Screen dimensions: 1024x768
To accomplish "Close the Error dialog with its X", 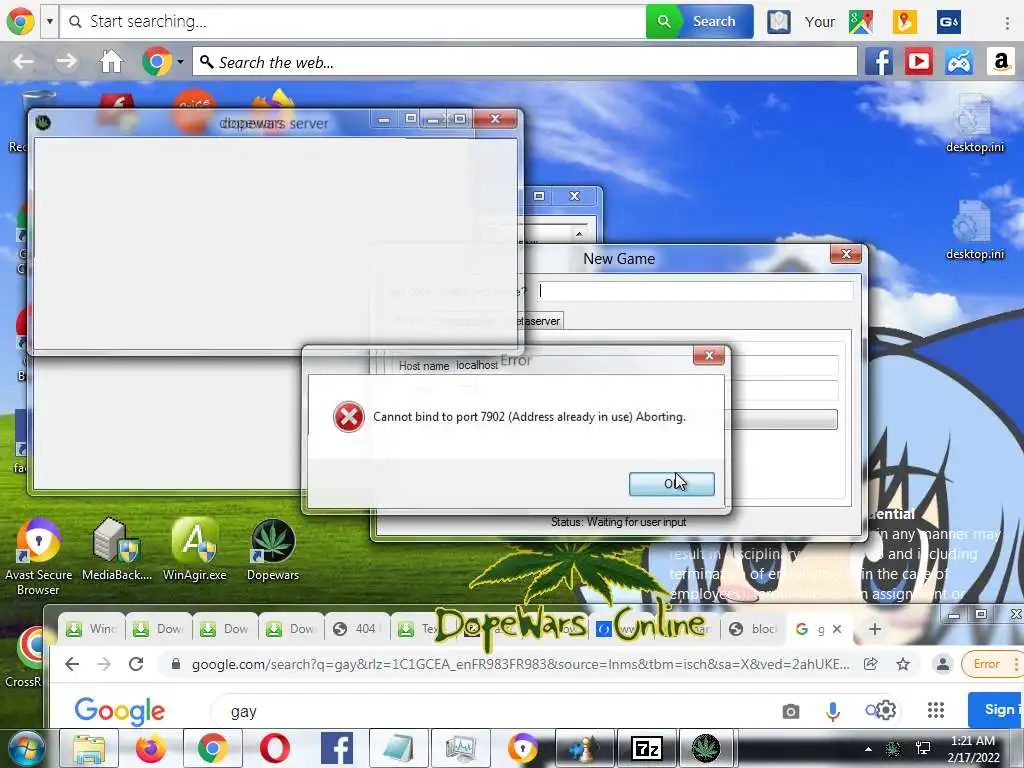I will (x=709, y=355).
